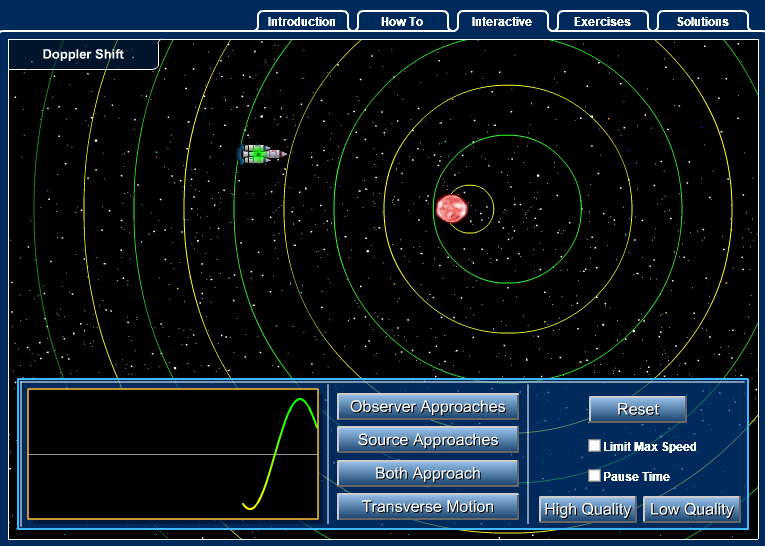Click the Doppler Shift title label
Image resolution: width=765 pixels, height=546 pixels.
(83, 54)
